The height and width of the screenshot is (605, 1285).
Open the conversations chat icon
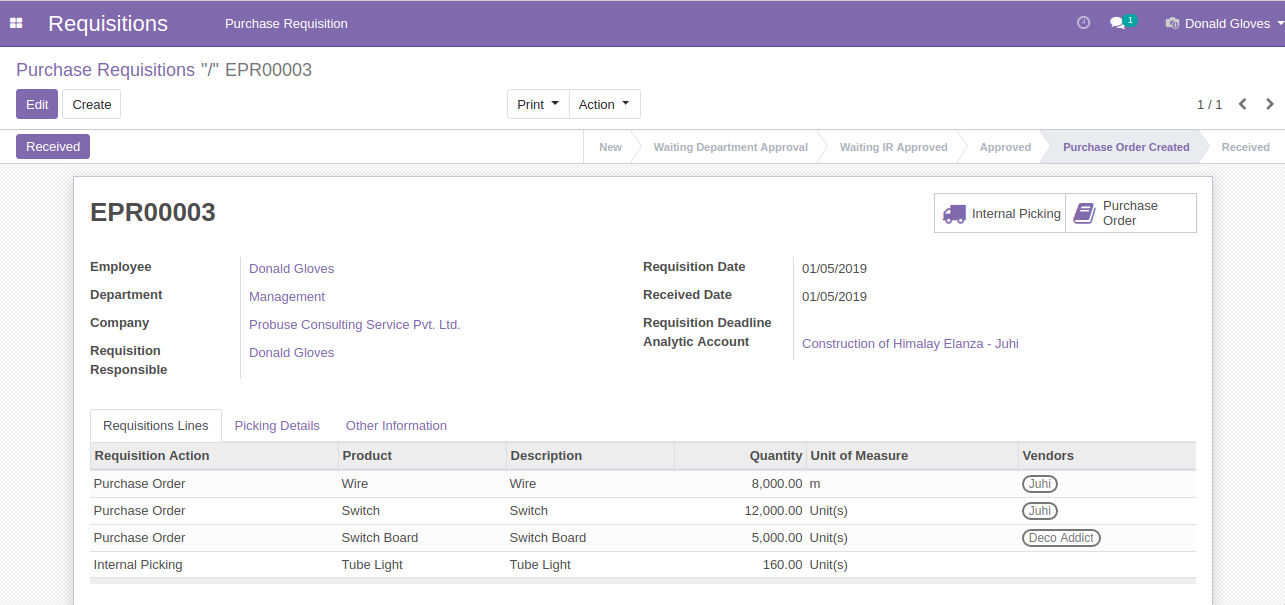1118,23
